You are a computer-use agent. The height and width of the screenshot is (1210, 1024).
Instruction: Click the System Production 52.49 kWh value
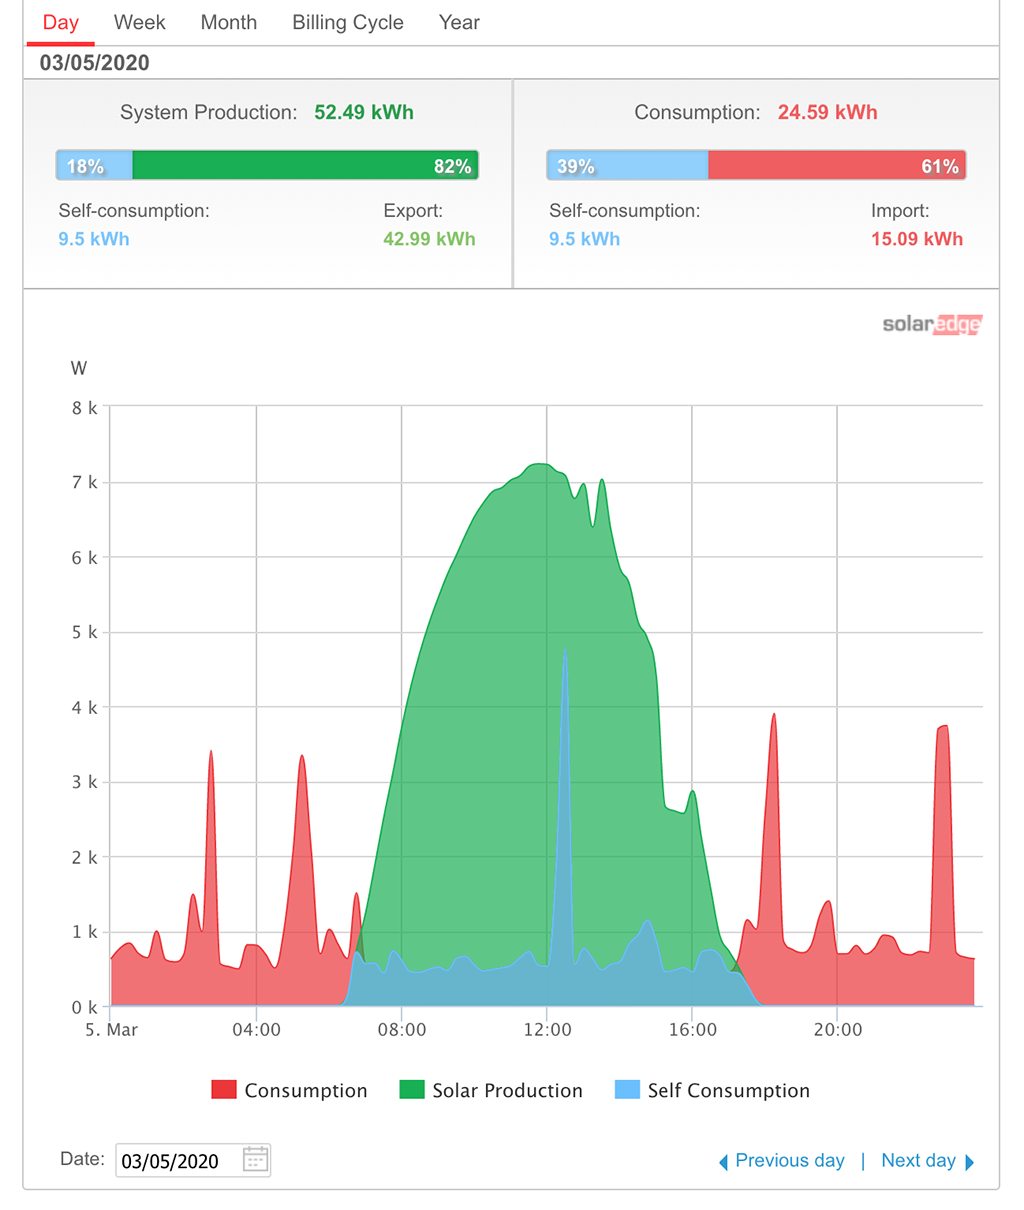364,113
